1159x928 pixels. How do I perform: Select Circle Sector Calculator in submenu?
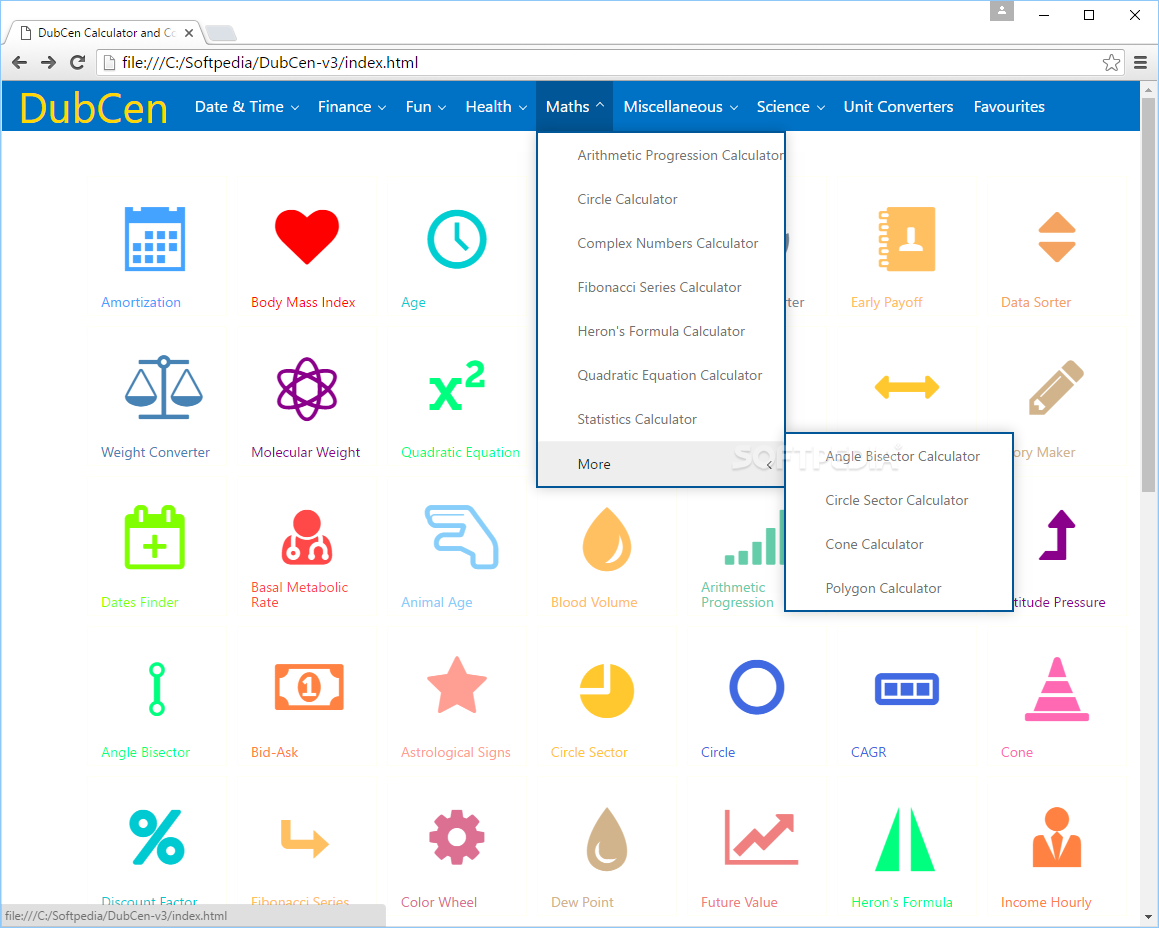pos(899,500)
